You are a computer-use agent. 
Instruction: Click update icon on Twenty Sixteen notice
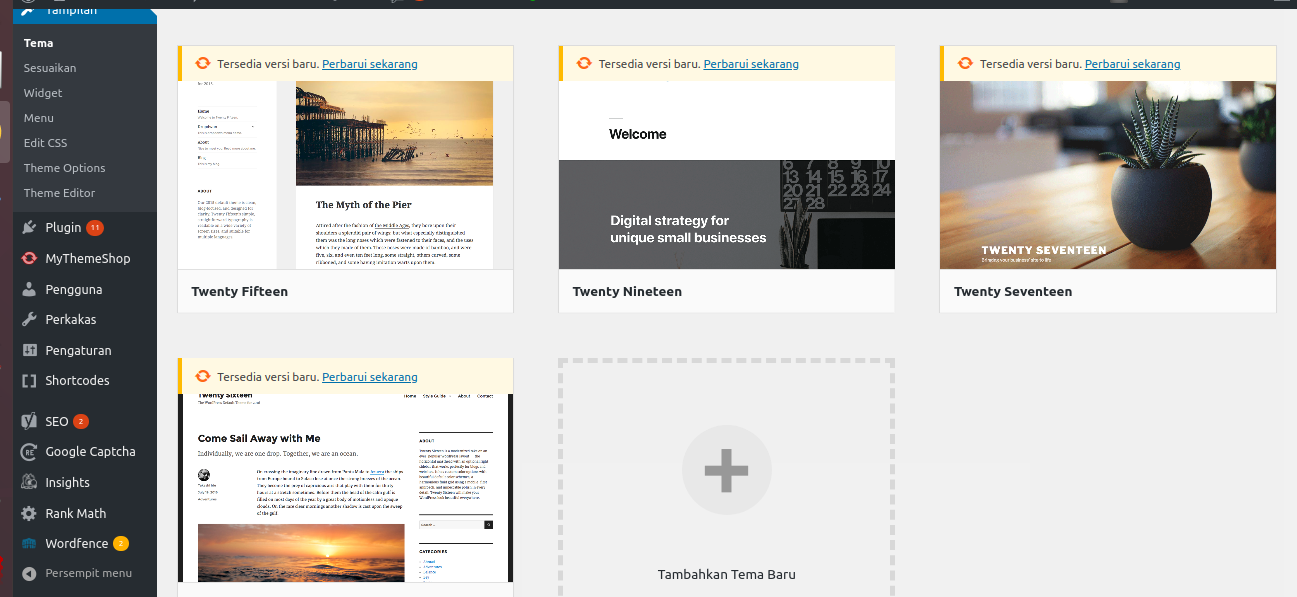point(203,376)
